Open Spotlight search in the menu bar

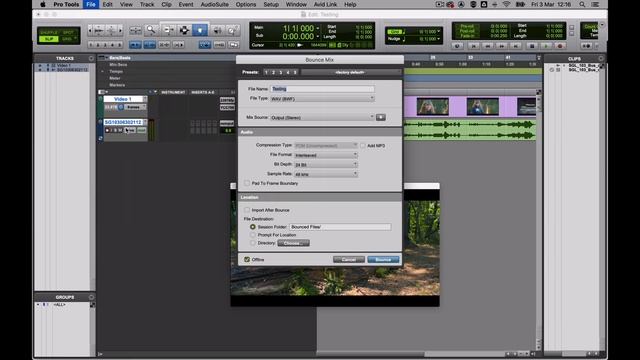click(582, 4)
